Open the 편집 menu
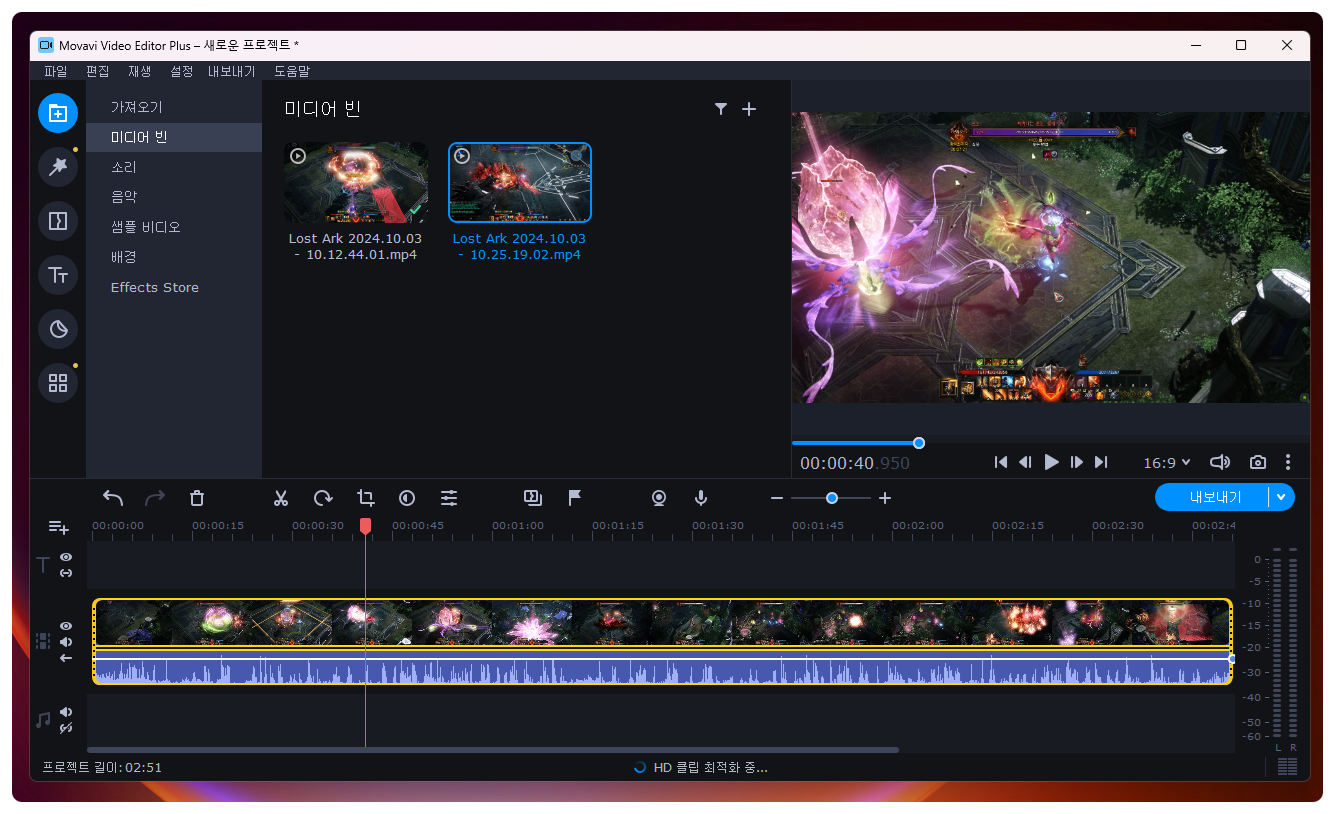1335x814 pixels. pos(98,71)
